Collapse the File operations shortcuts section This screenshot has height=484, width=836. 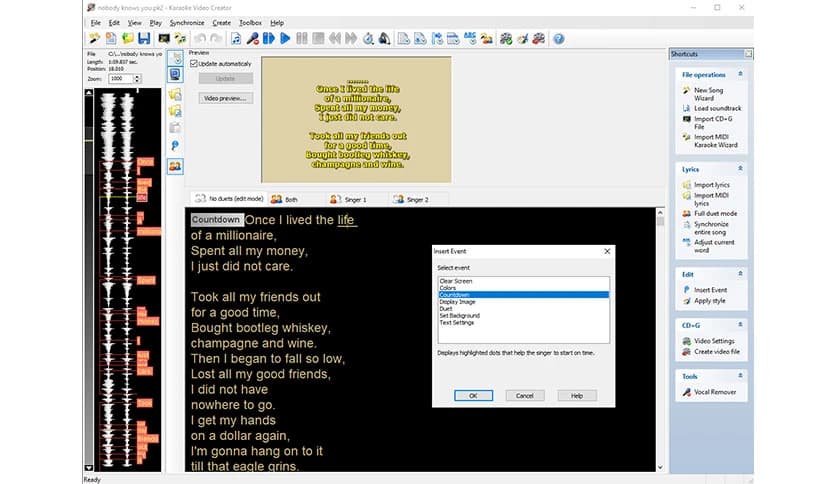pyautogui.click(x=740, y=74)
